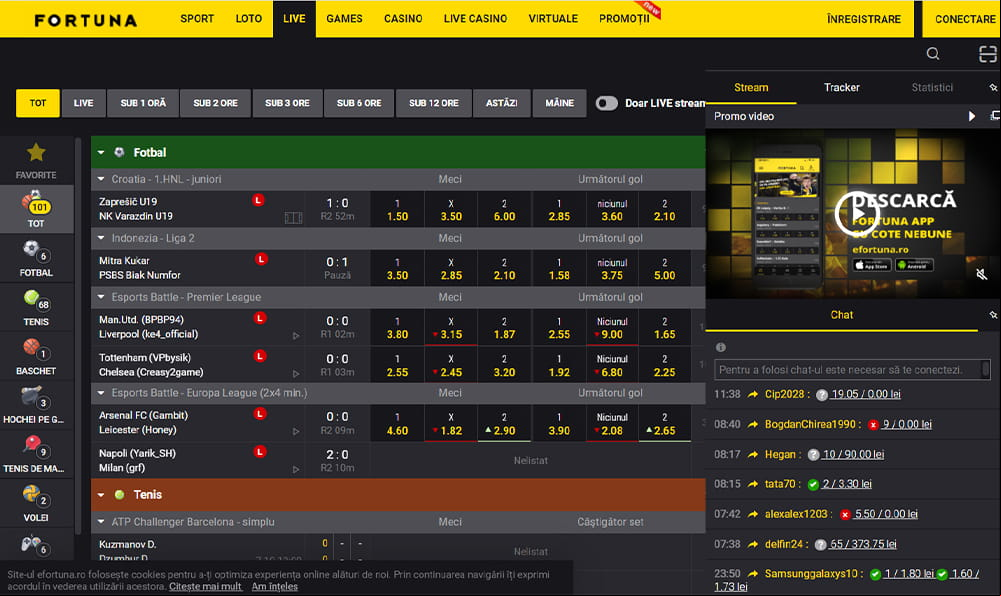Image resolution: width=1001 pixels, height=596 pixels.
Task: Collapse Esports Battle Premier League group
Action: (x=101, y=297)
